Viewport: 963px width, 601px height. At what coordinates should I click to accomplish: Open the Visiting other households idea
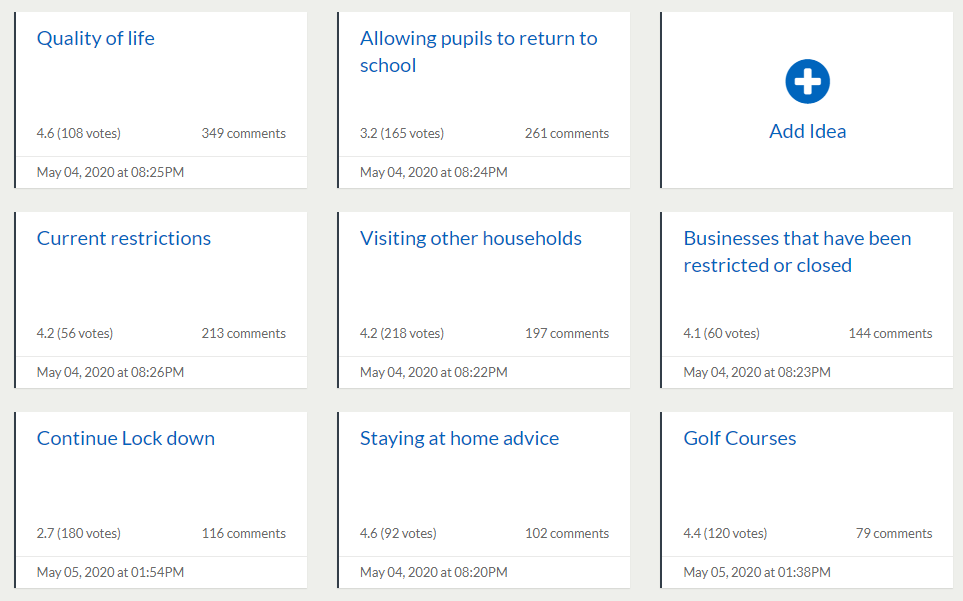coord(471,239)
